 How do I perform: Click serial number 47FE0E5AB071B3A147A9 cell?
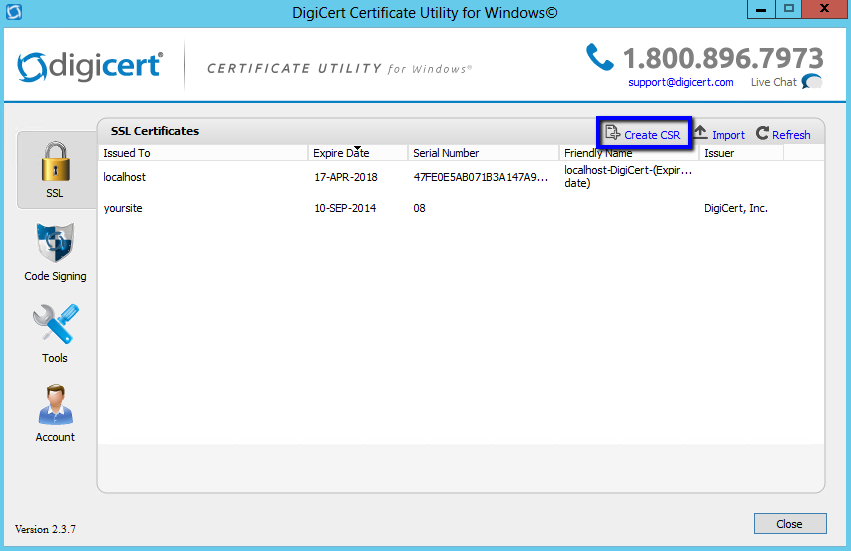[x=481, y=177]
